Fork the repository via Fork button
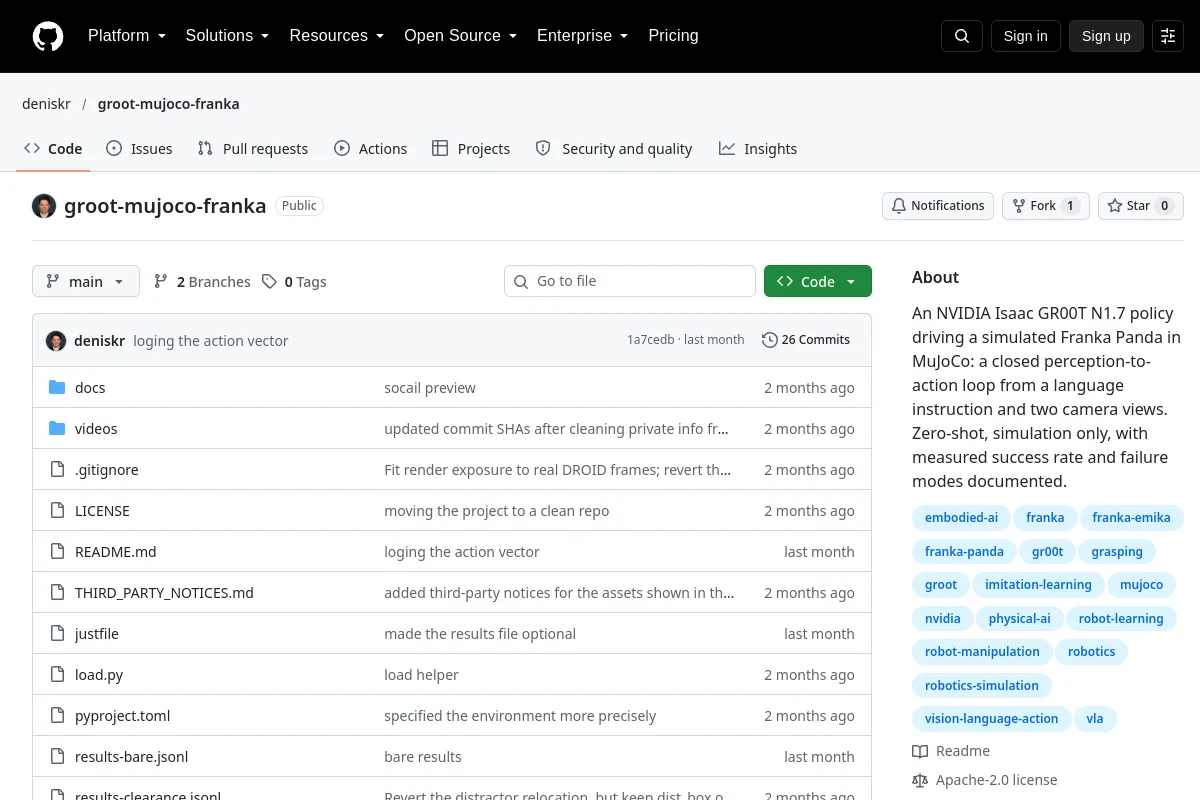The width and height of the screenshot is (1200, 800). (1045, 206)
